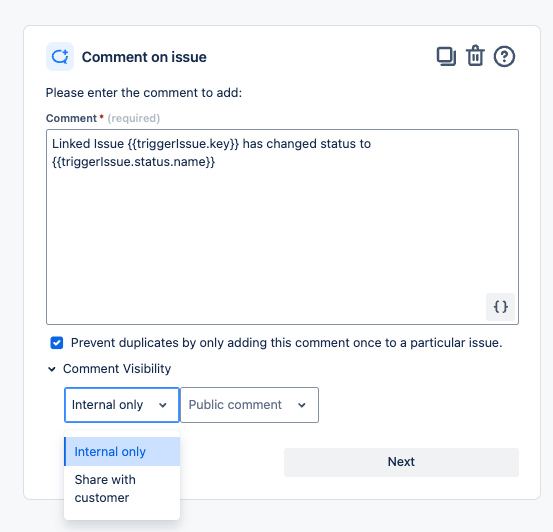Click the Comment field label
Viewport: 553px width, 532px height.
tap(71, 118)
